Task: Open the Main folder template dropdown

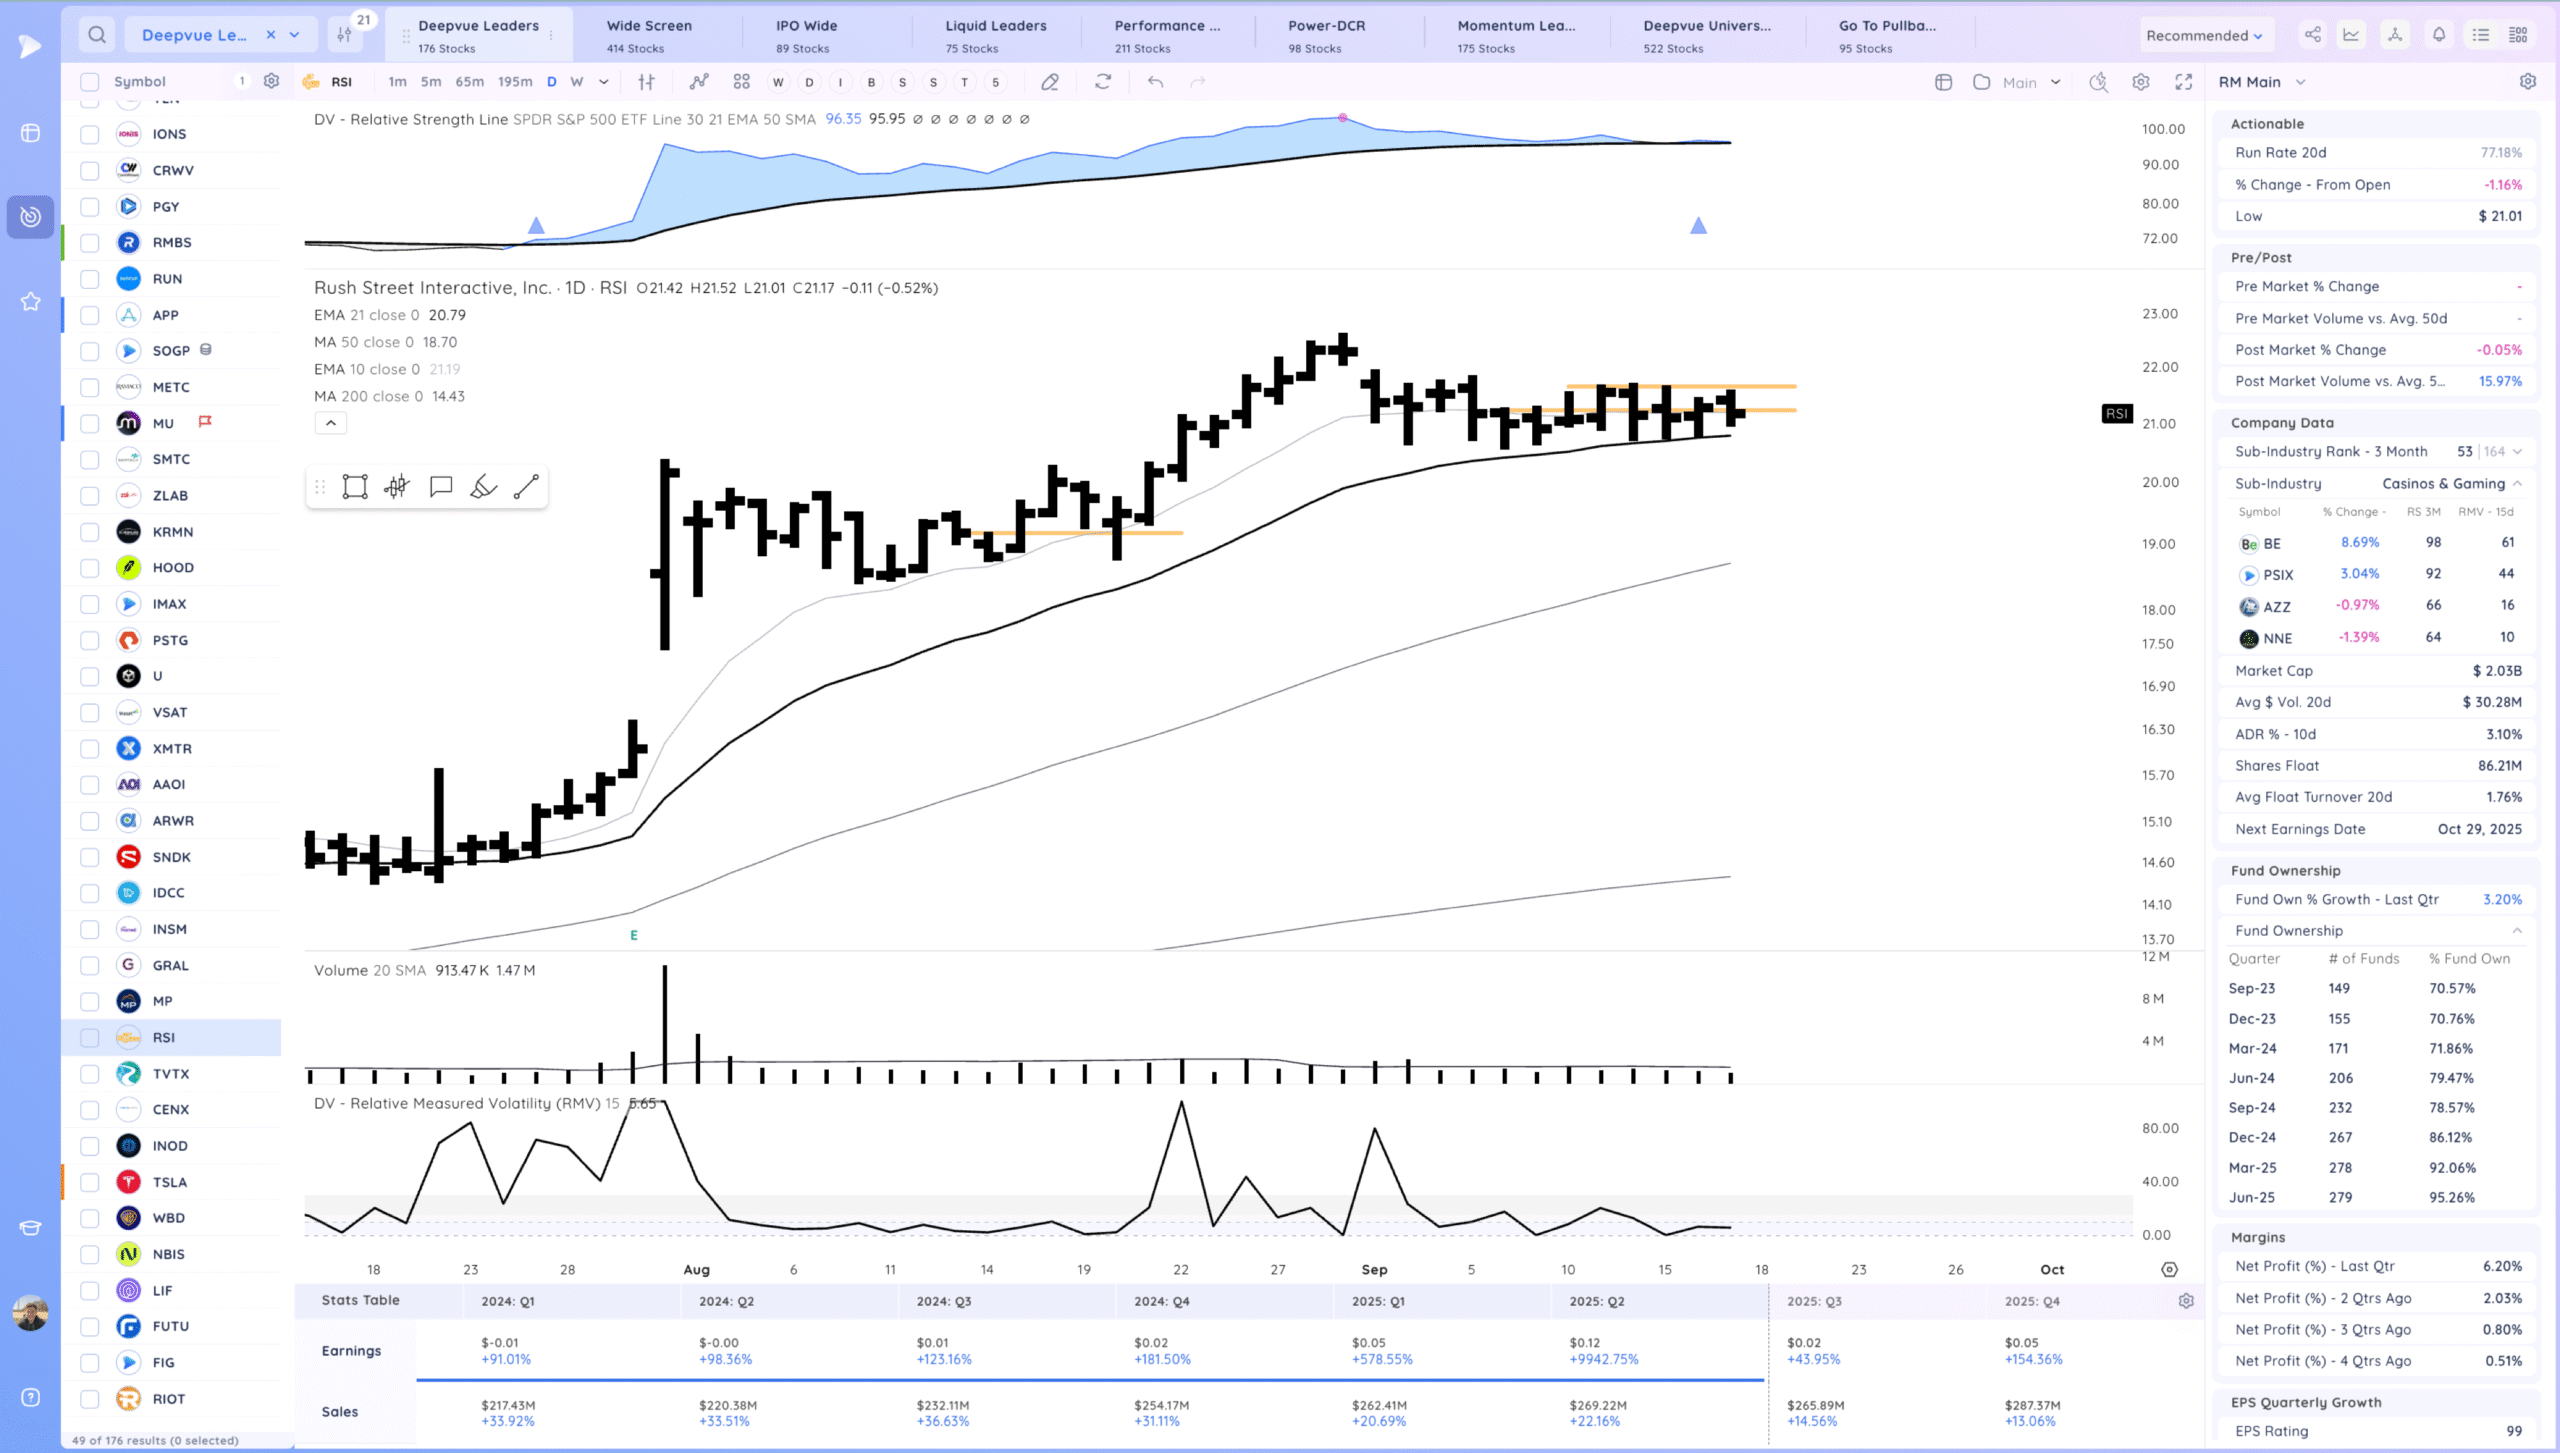Action: 2055,82
